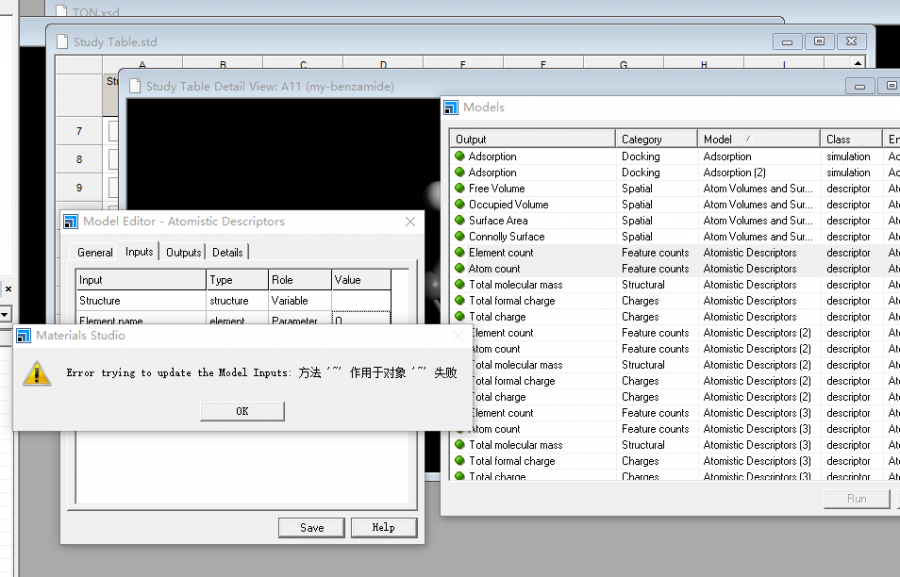
Task: Switch to the General tab in Model Editor
Action: click(x=95, y=253)
